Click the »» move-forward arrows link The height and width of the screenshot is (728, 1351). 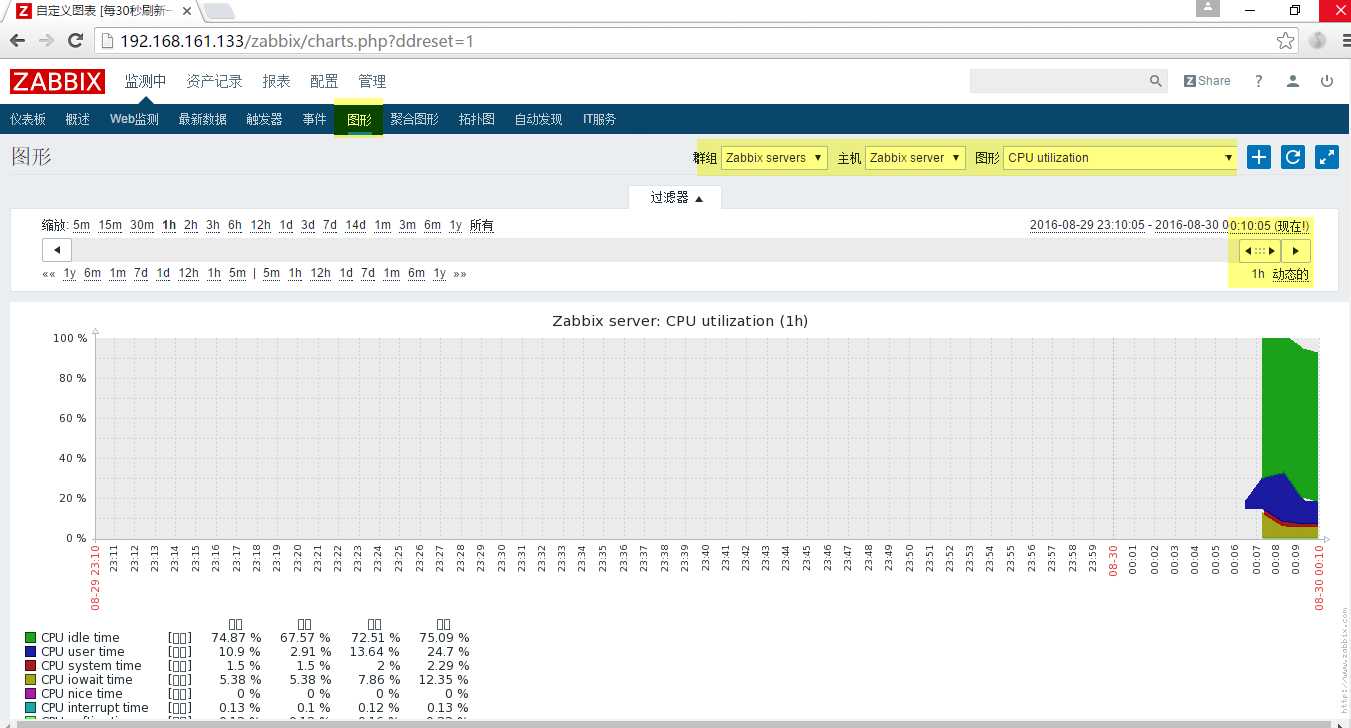point(460,274)
